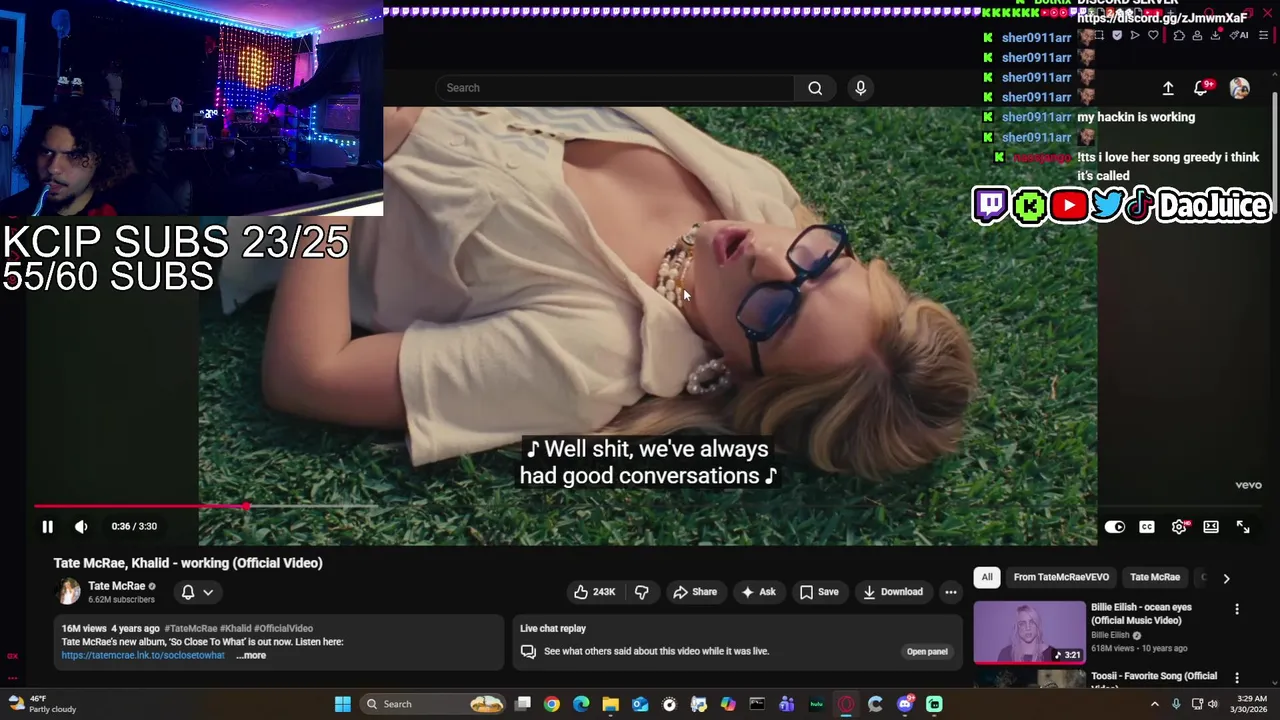Click the red video progress scrubber handle
1280x720 pixels.
coord(246,507)
